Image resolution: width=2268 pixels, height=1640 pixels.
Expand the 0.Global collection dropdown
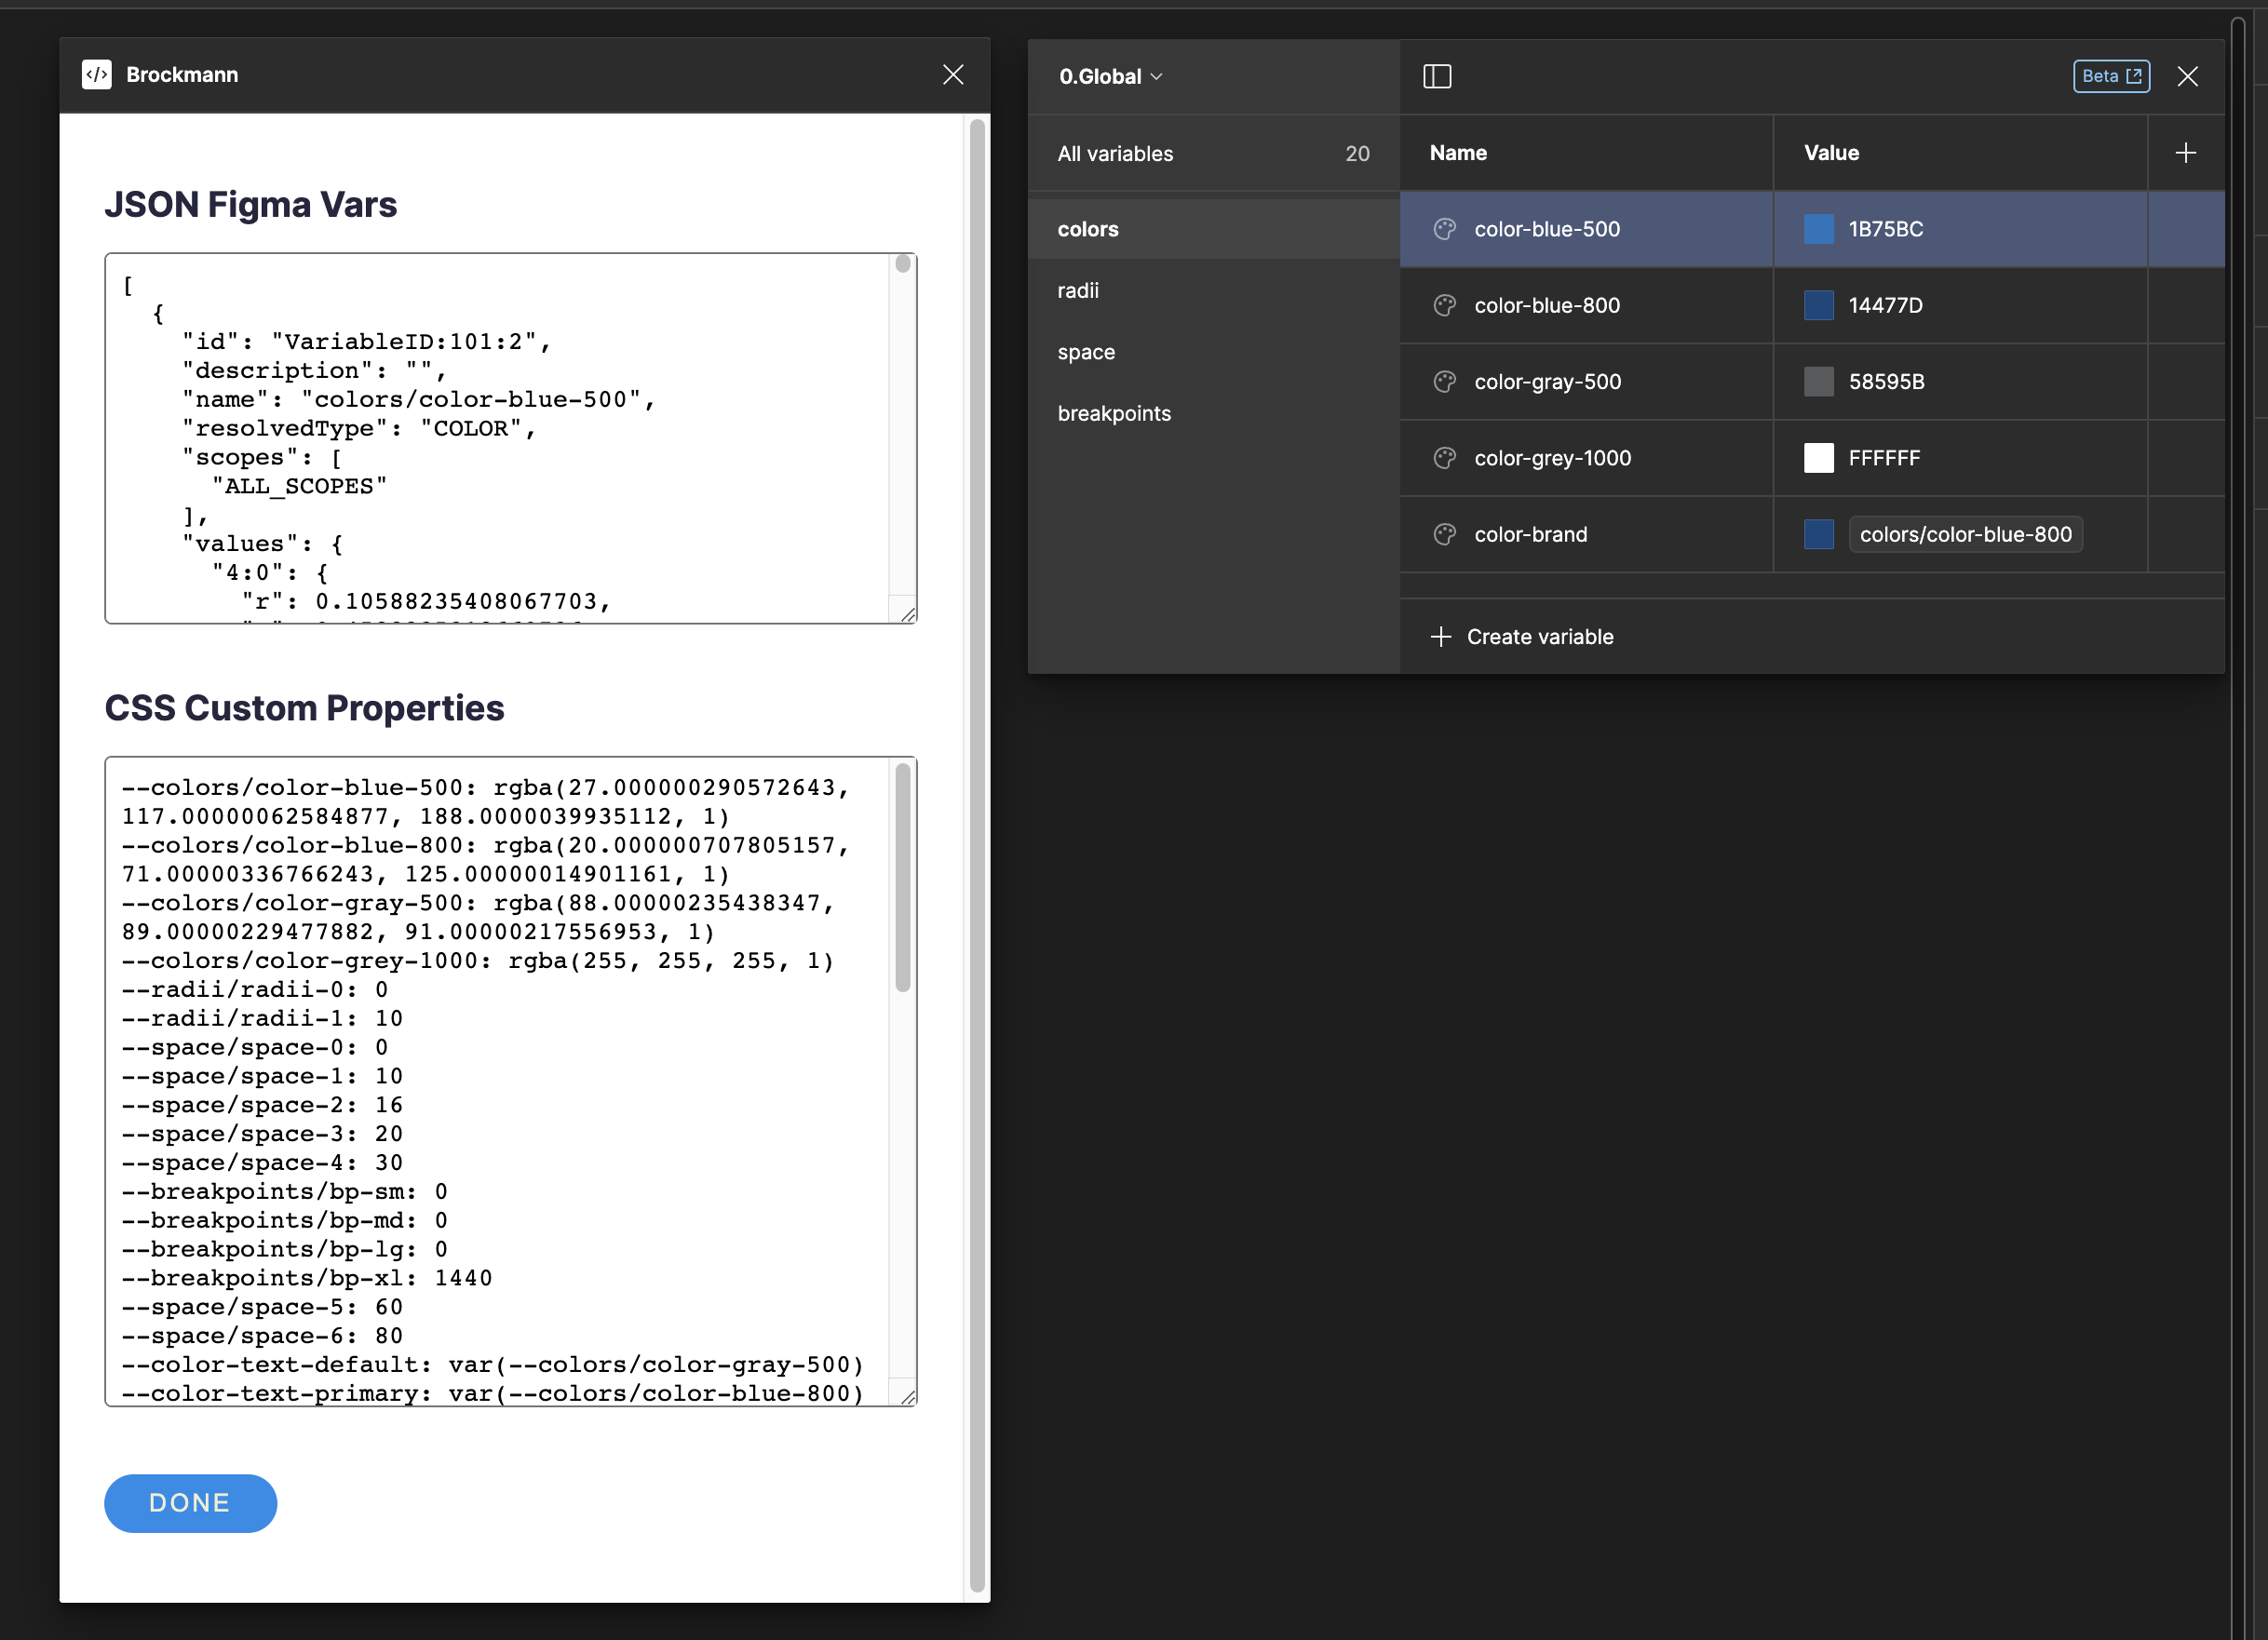click(x=1110, y=76)
